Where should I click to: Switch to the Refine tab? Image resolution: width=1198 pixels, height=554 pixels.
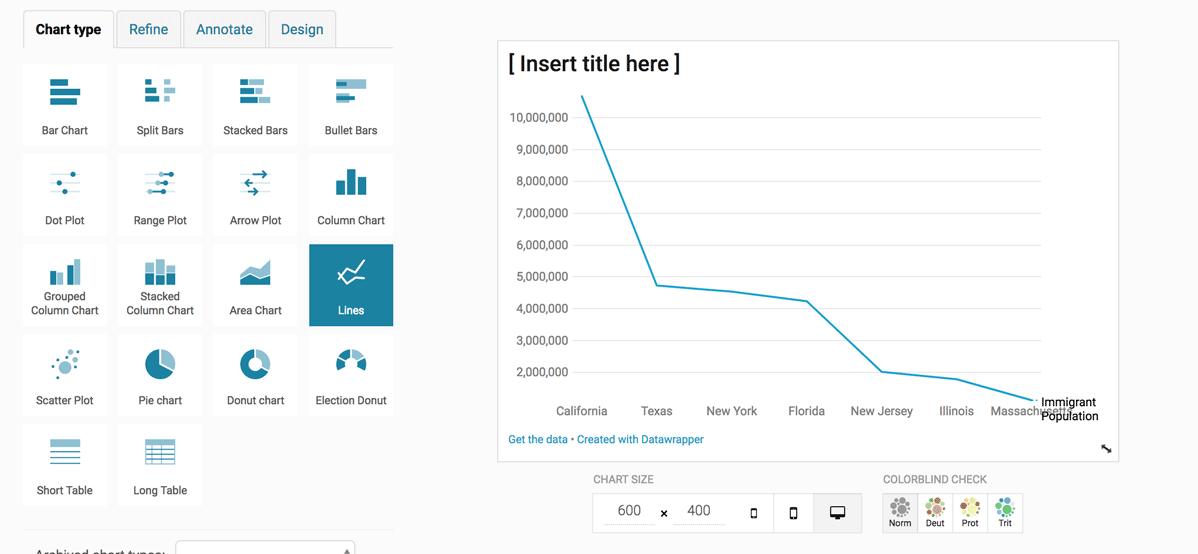[148, 30]
